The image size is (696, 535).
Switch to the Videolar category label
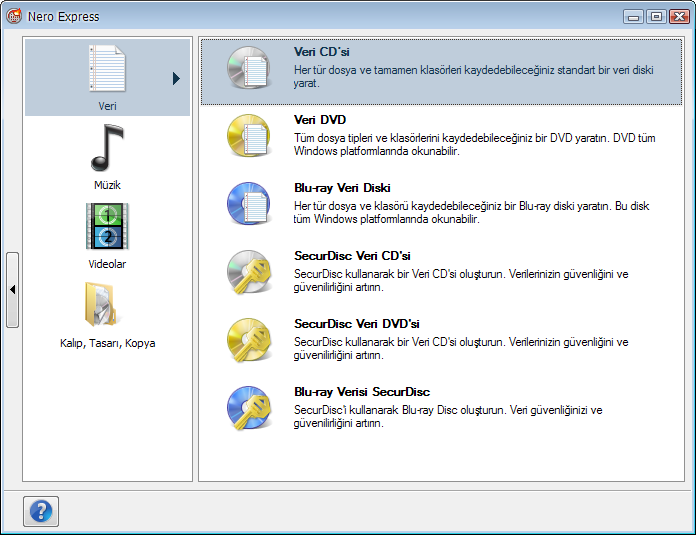[x=107, y=264]
